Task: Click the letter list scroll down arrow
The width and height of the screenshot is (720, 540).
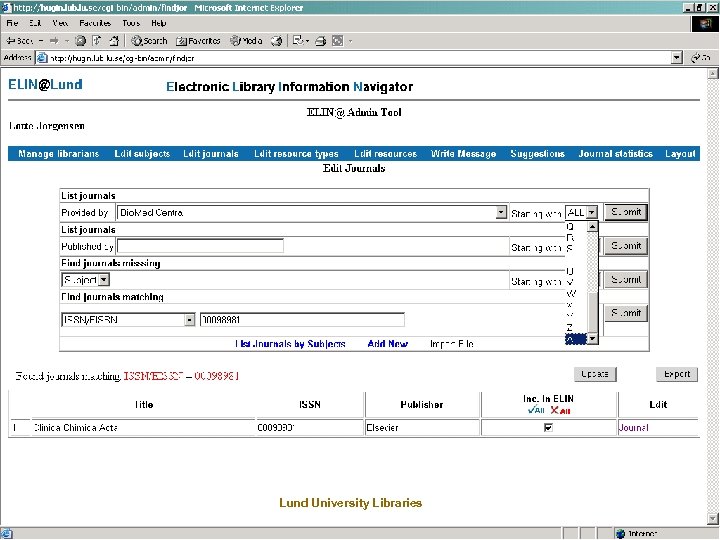Action: [x=592, y=339]
